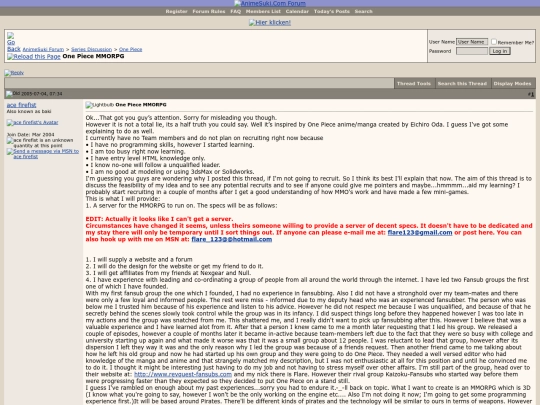540x405 pixels.
Task: Open the Register menu item
Action: tap(176, 11)
